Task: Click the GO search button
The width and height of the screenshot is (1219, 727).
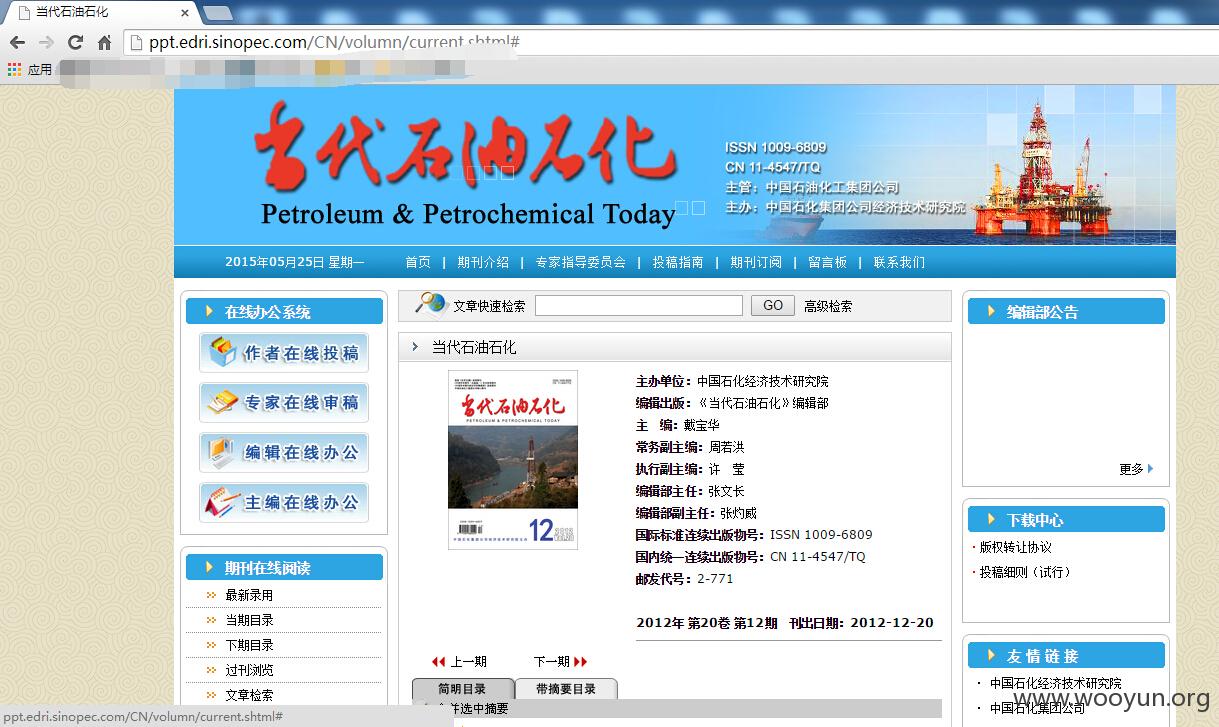Action: pos(773,306)
